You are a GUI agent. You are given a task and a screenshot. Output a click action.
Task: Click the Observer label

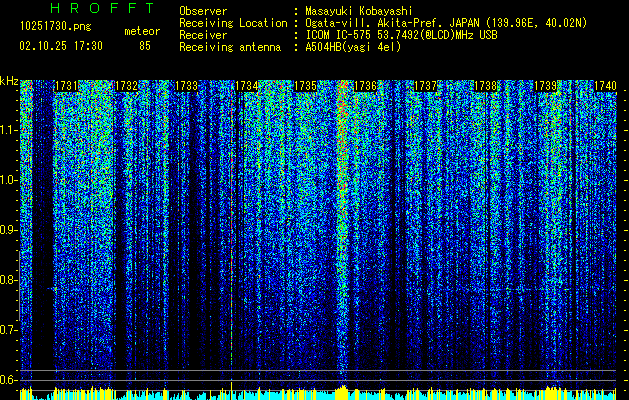click(x=203, y=11)
